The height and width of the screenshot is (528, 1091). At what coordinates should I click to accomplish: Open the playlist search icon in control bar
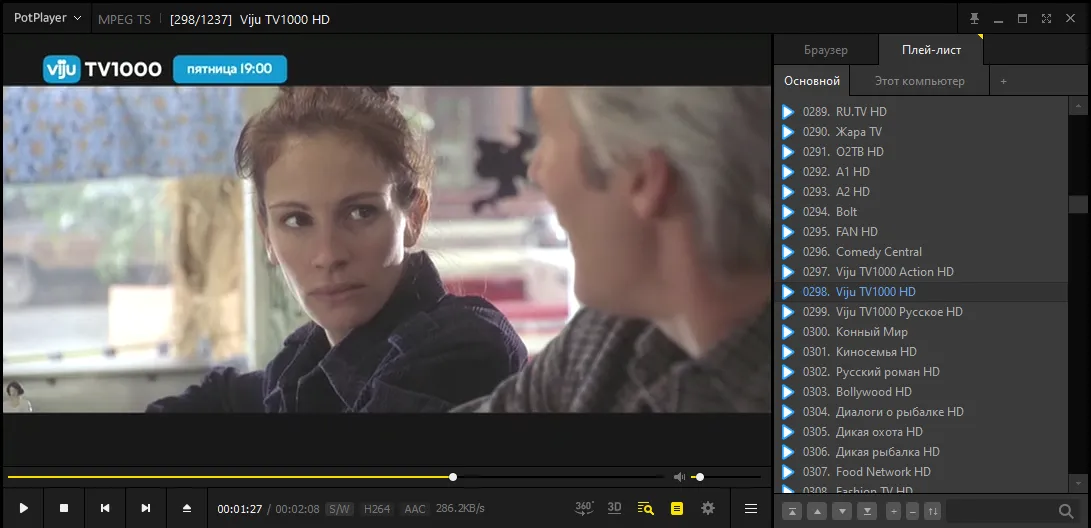[x=646, y=509]
